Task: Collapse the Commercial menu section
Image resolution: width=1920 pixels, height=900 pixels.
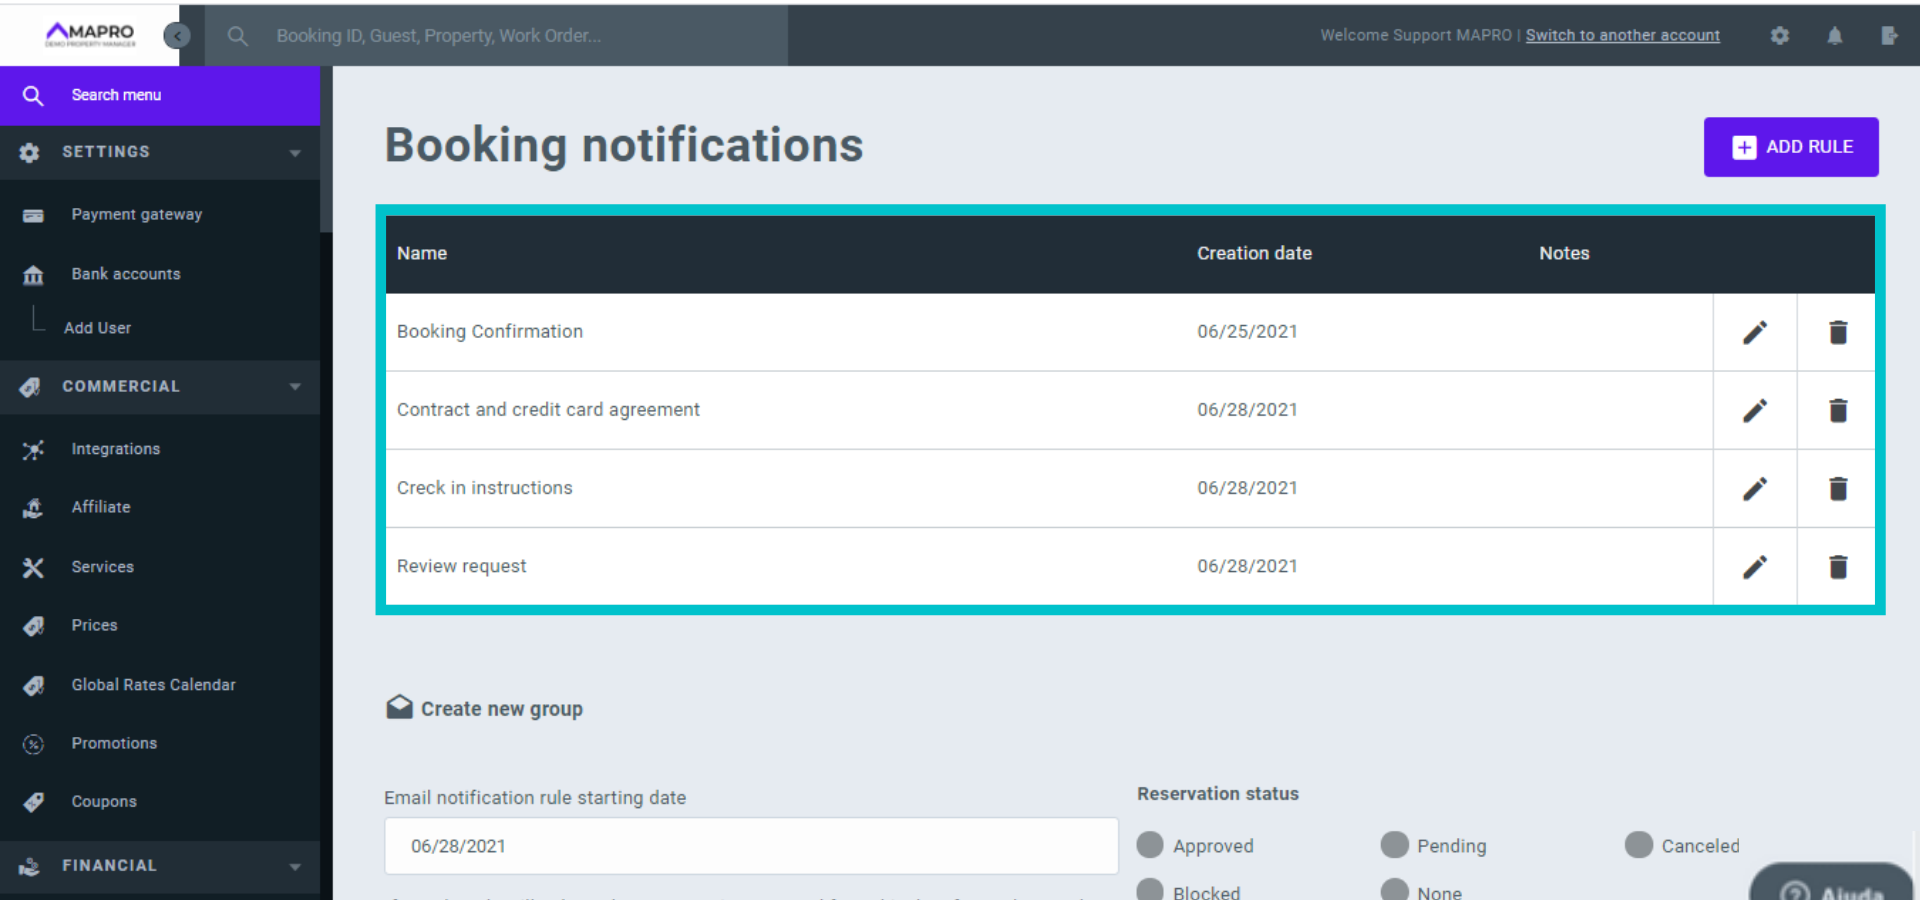Action: click(294, 387)
